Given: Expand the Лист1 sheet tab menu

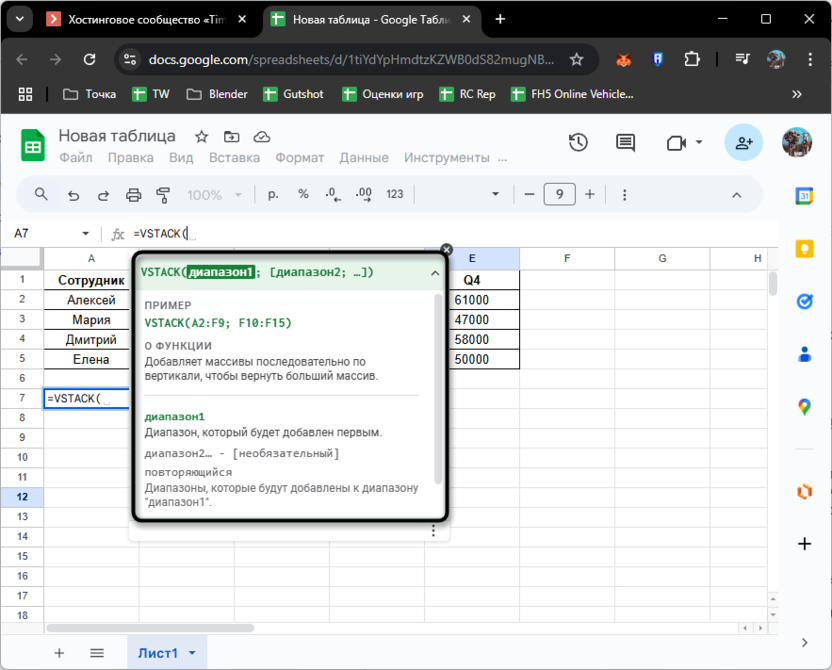Looking at the screenshot, I should [191, 653].
